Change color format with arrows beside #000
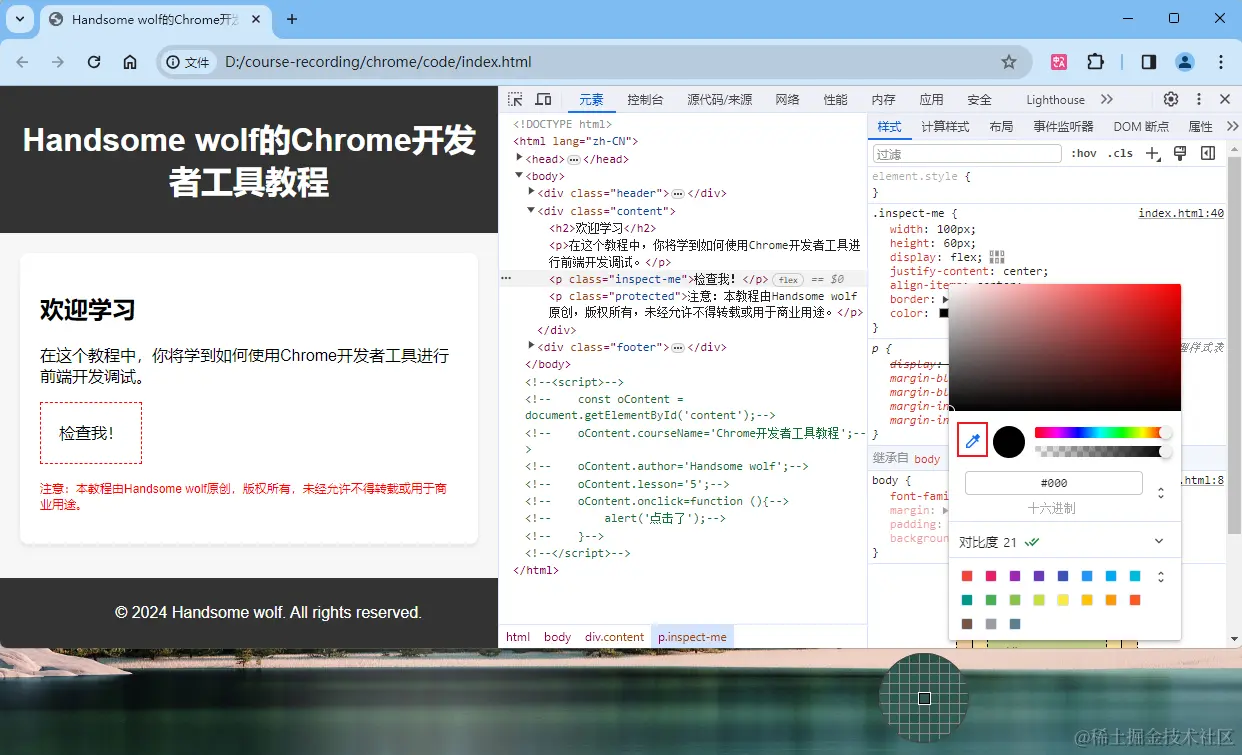Viewport: 1242px width, 755px height. coord(1160,493)
